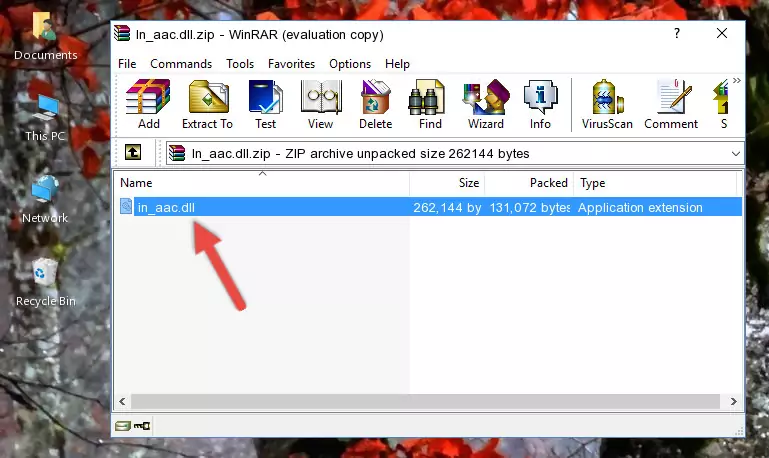Click the horizontal scrollbar left arrow

pyautogui.click(x=122, y=401)
